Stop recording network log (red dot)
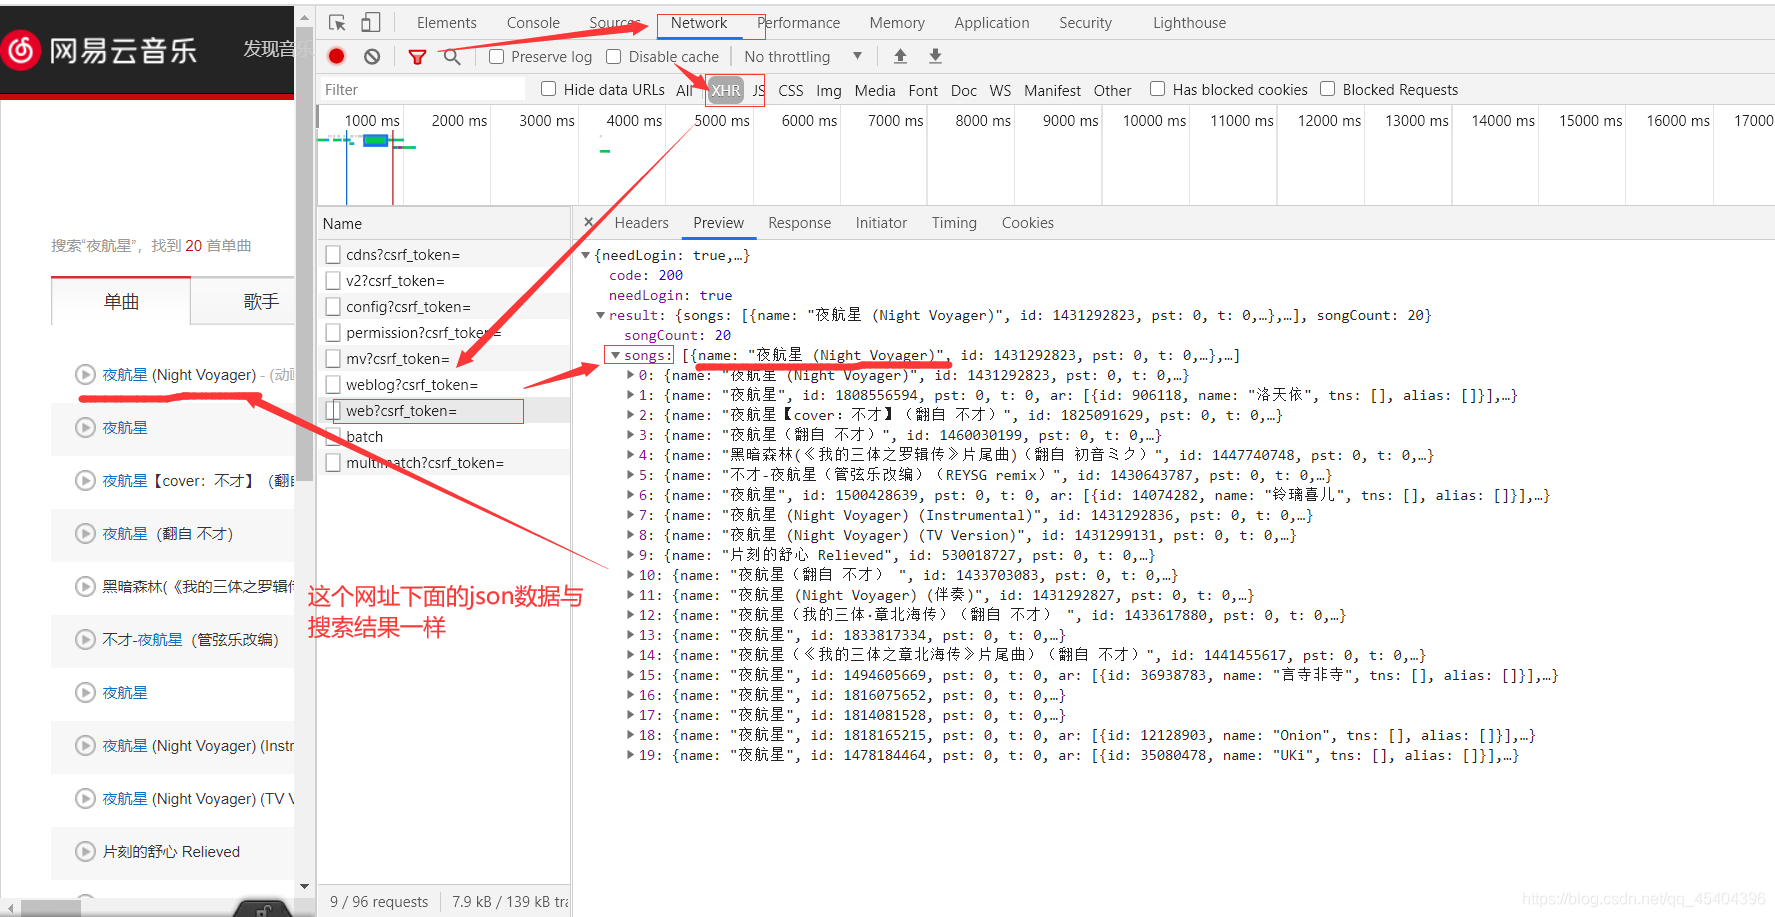Viewport: 1775px width, 917px height. pyautogui.click(x=337, y=57)
